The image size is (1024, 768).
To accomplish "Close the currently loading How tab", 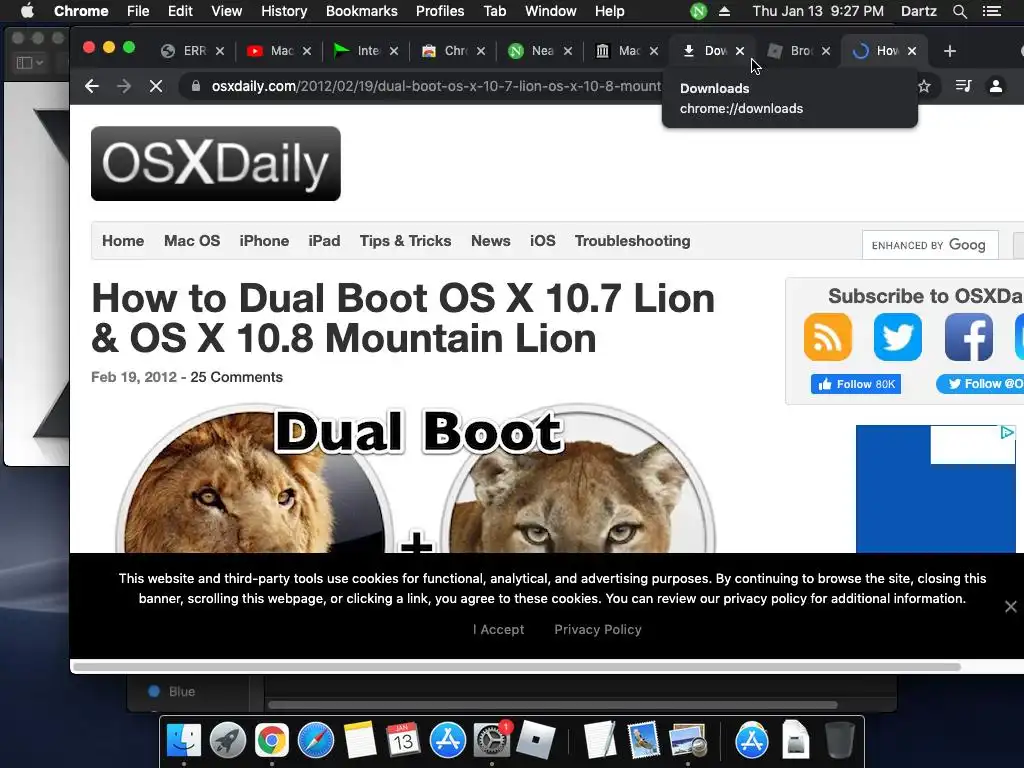I will (x=912, y=51).
